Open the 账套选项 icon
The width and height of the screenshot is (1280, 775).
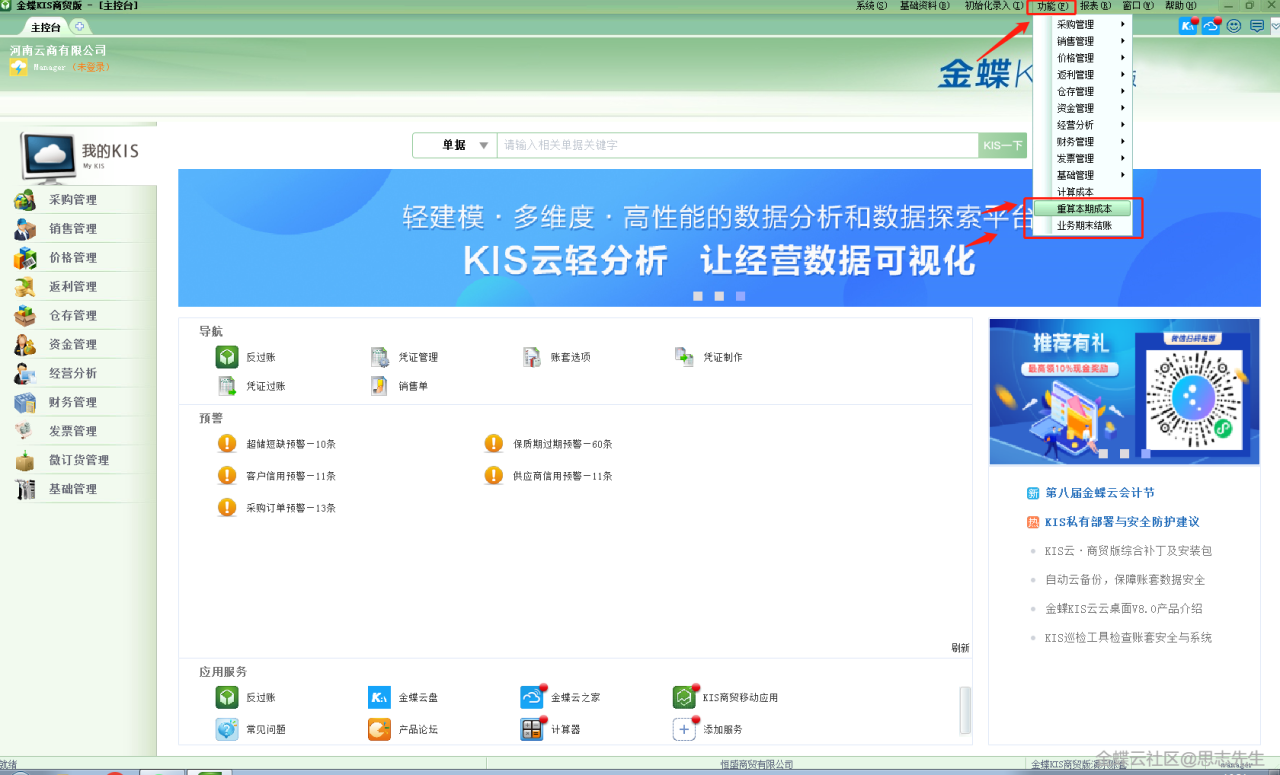click(x=532, y=357)
